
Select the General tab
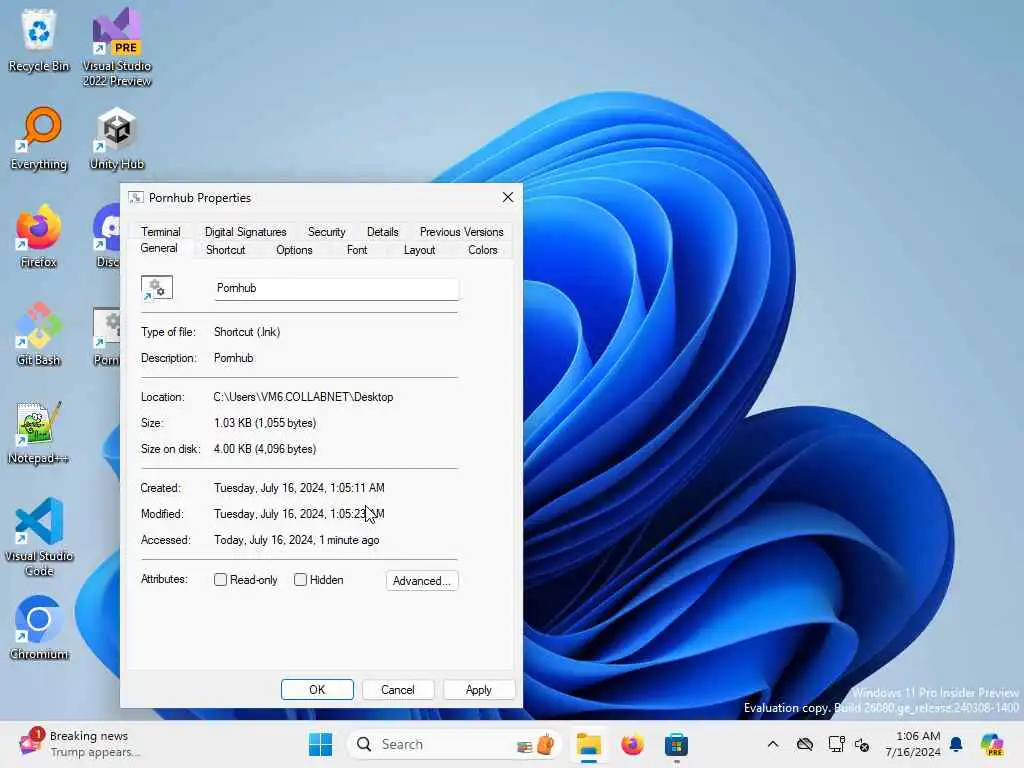[159, 248]
